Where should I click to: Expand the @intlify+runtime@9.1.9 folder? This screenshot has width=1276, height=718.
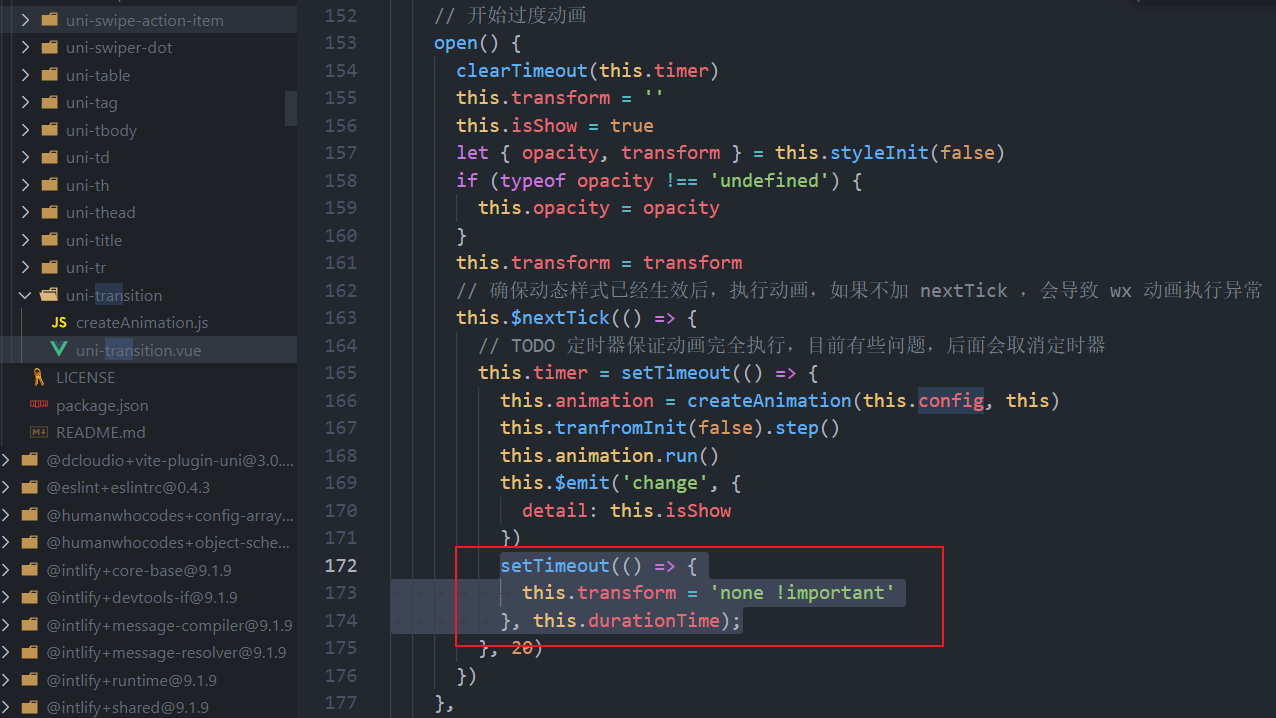point(8,679)
